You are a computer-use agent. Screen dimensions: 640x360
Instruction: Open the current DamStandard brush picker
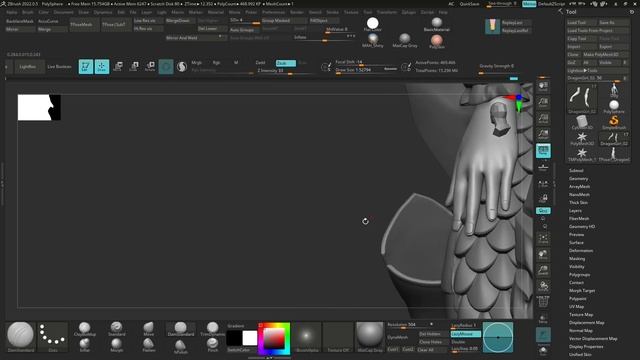tap(20, 337)
